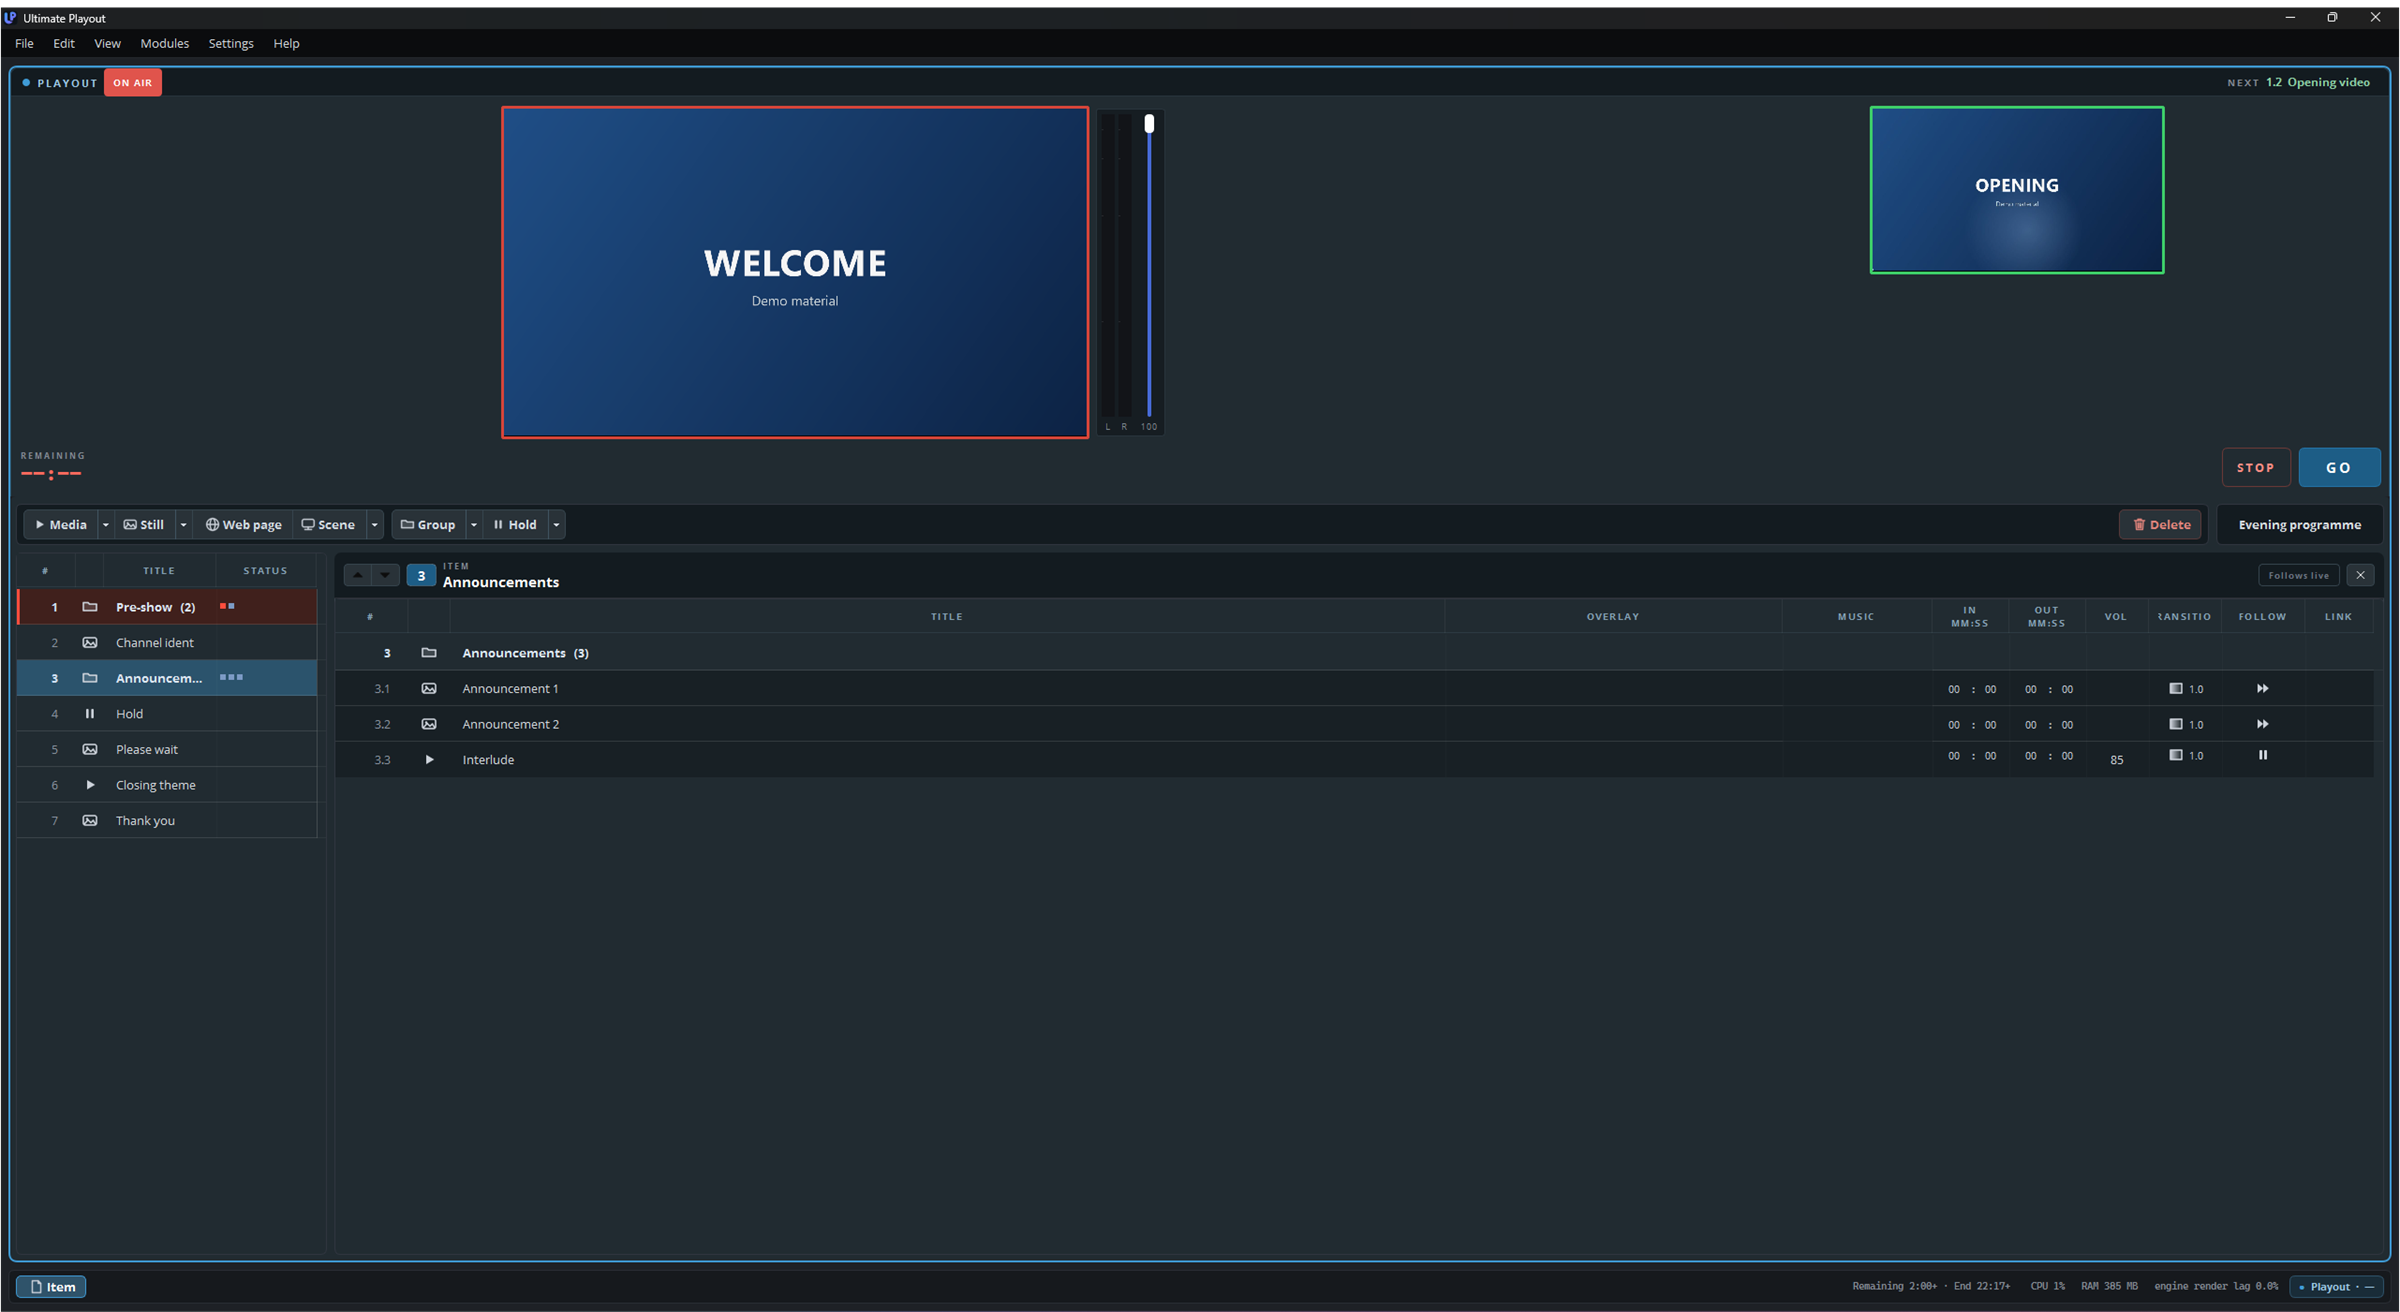The height and width of the screenshot is (1312, 2400).
Task: Move to previous item with up arrow
Action: [x=357, y=575]
